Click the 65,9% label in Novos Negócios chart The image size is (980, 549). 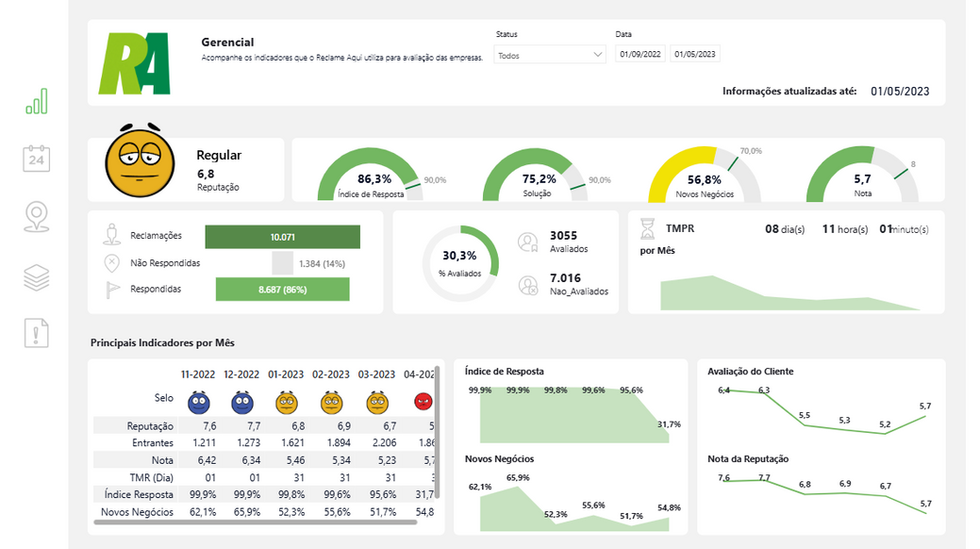click(x=518, y=478)
